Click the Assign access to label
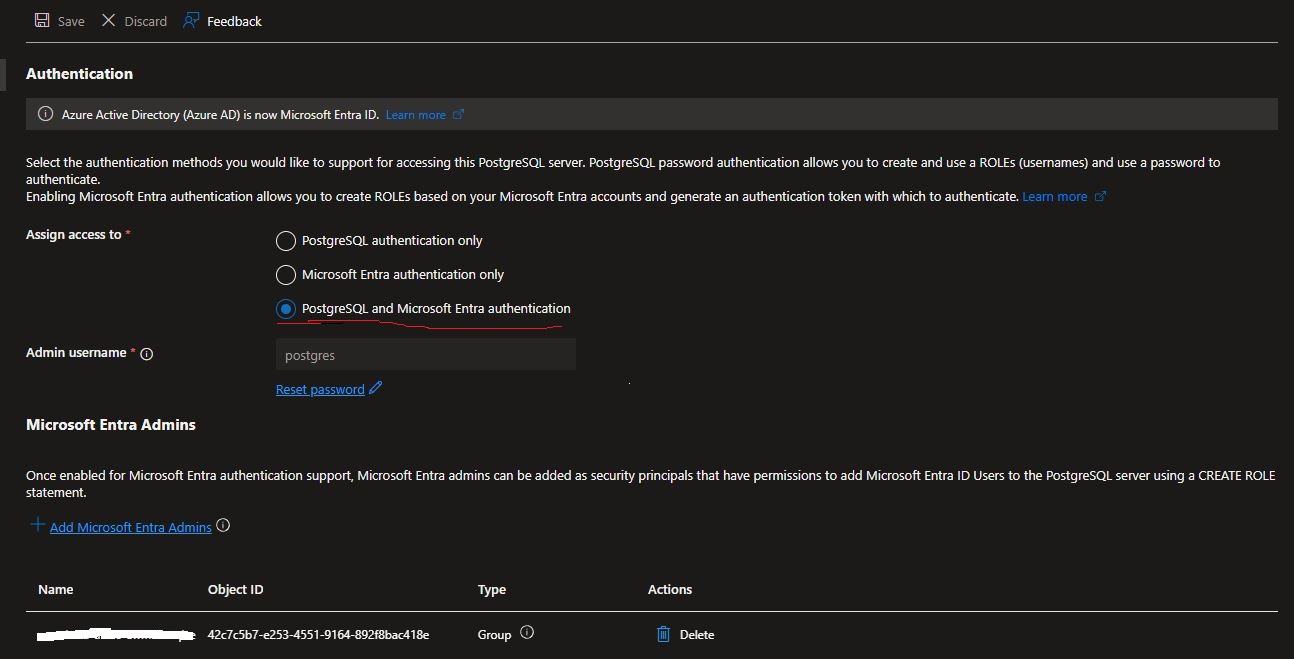This screenshot has width=1294, height=659. (74, 234)
